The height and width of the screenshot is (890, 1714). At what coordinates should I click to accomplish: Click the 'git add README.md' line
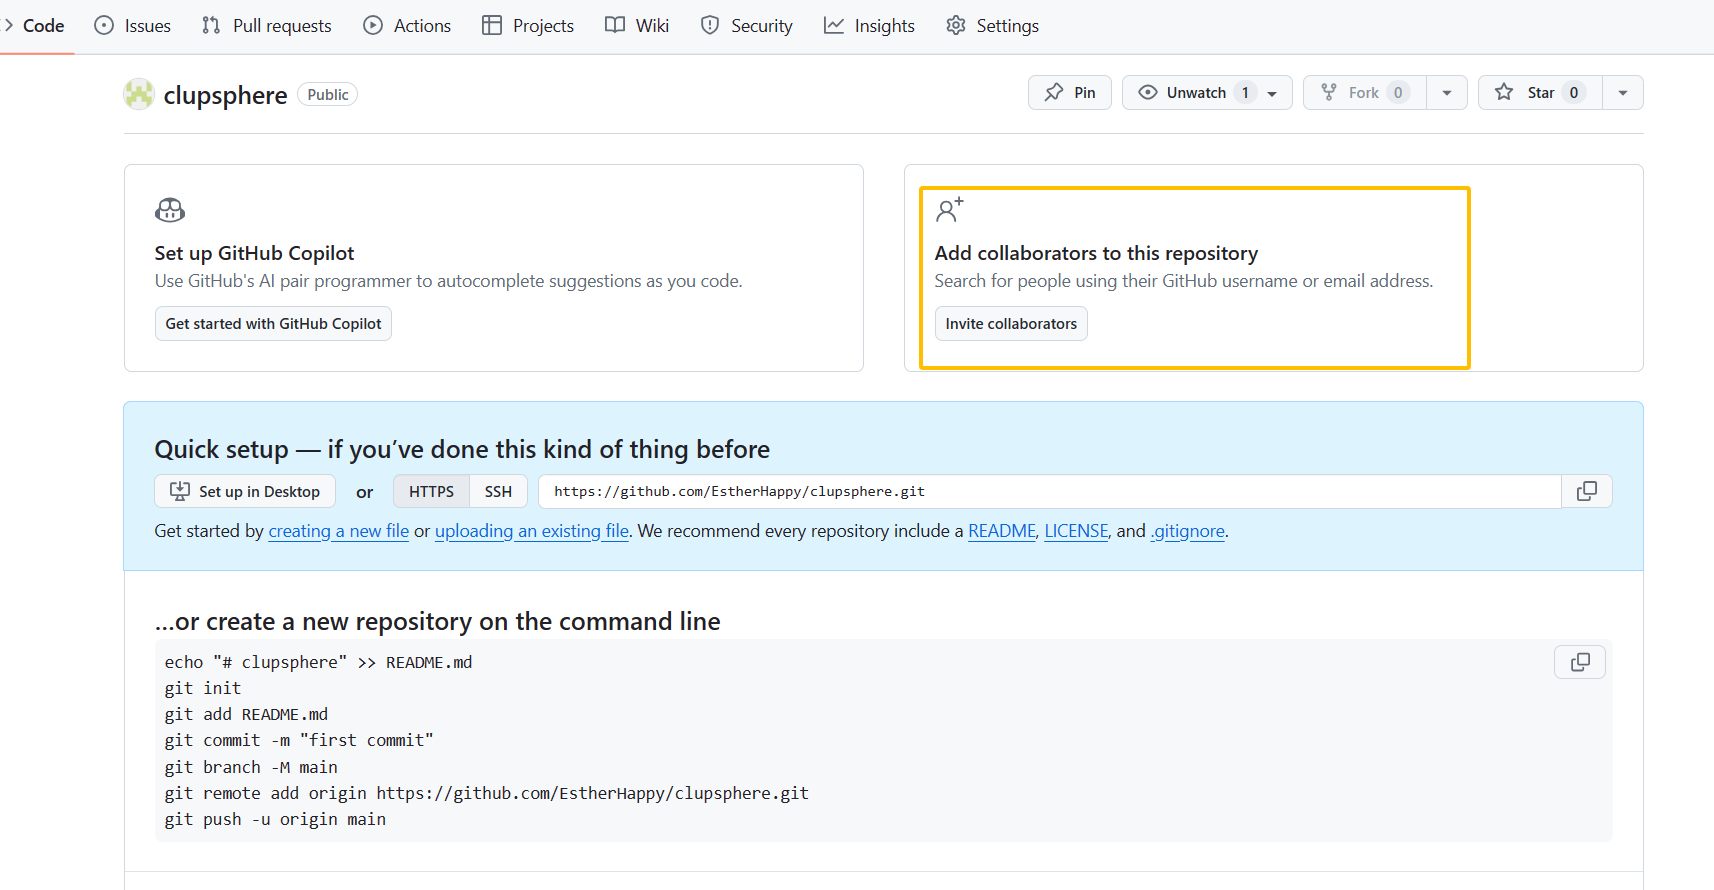(246, 714)
